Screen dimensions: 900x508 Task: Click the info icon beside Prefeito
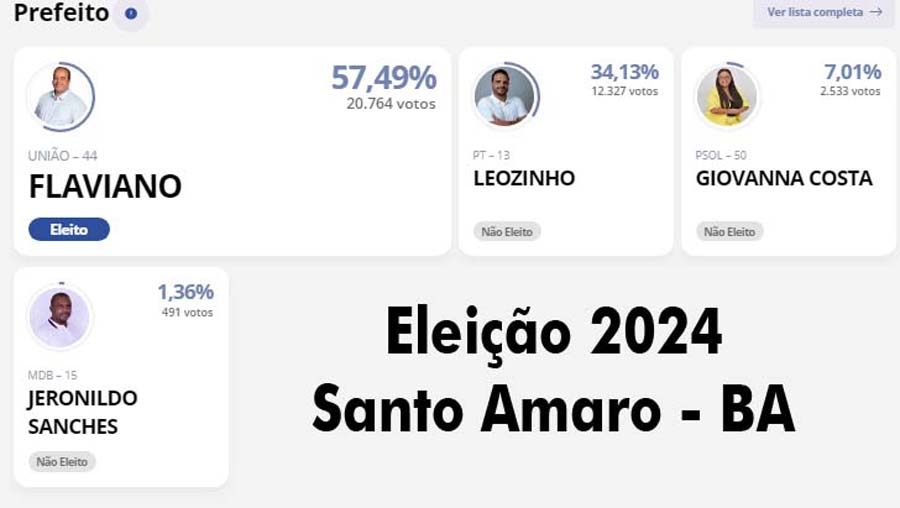131,14
